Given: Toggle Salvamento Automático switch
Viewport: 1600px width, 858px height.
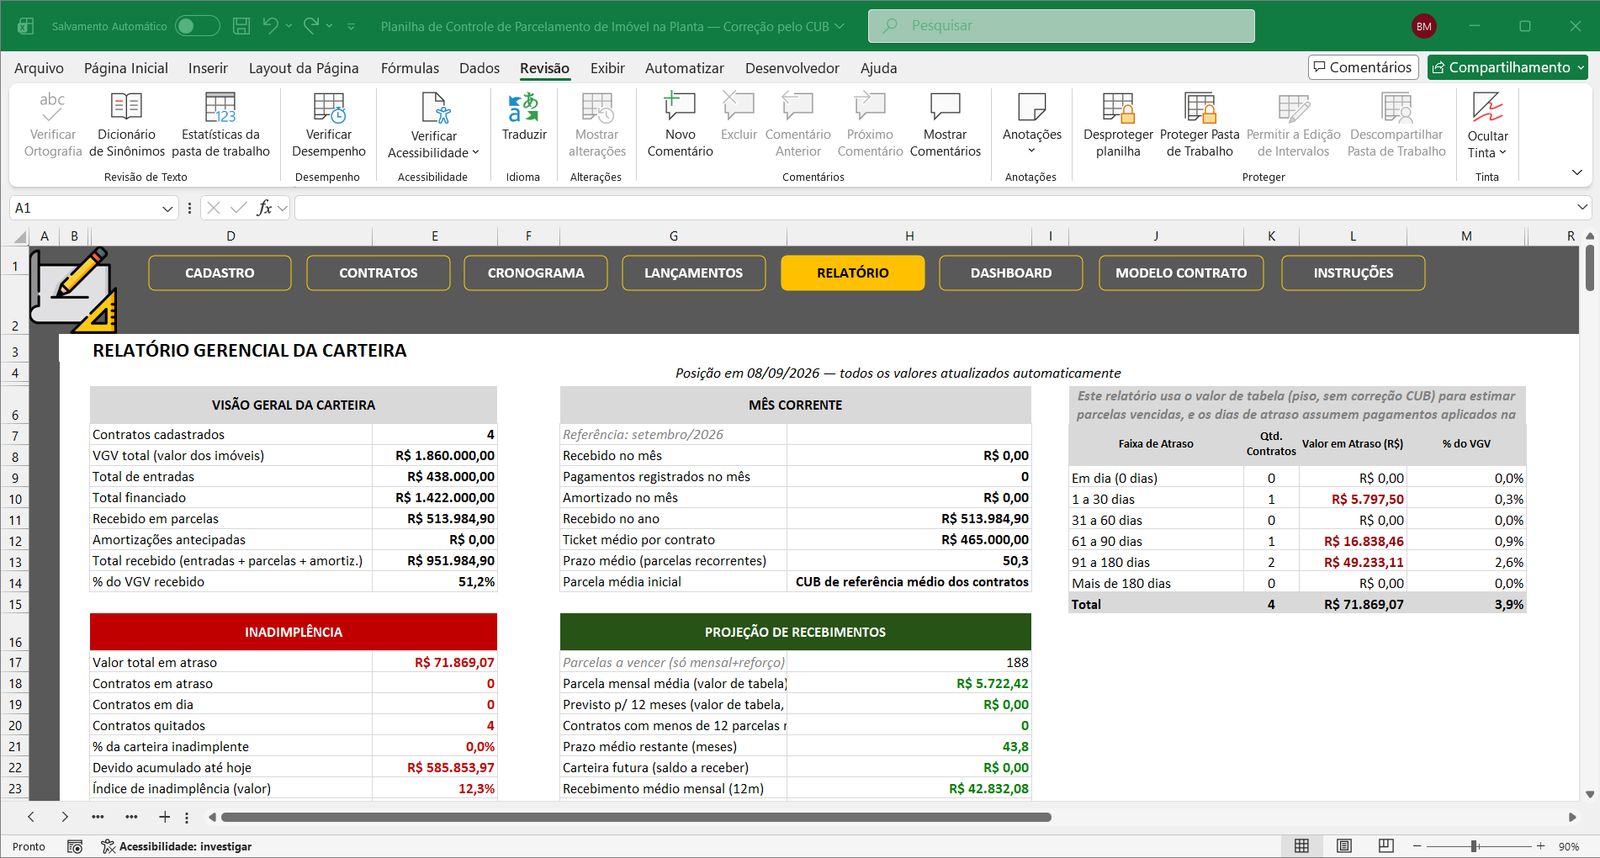Looking at the screenshot, I should tap(197, 26).
